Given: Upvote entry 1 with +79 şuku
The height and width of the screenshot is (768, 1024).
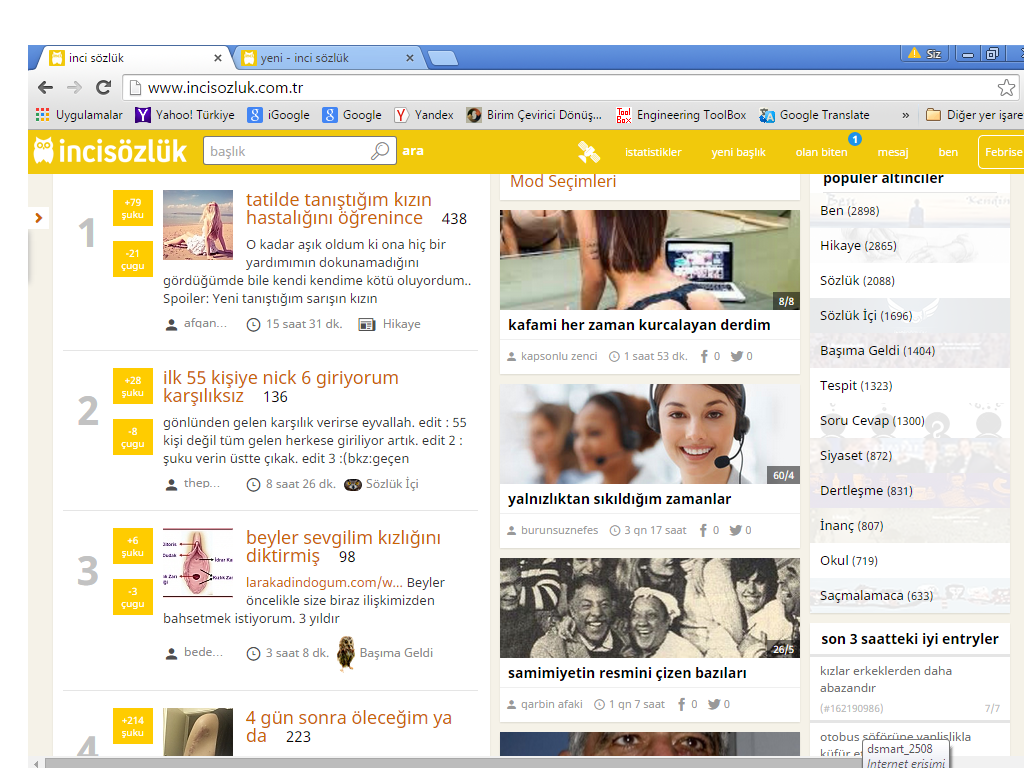Looking at the screenshot, I should click(133, 208).
